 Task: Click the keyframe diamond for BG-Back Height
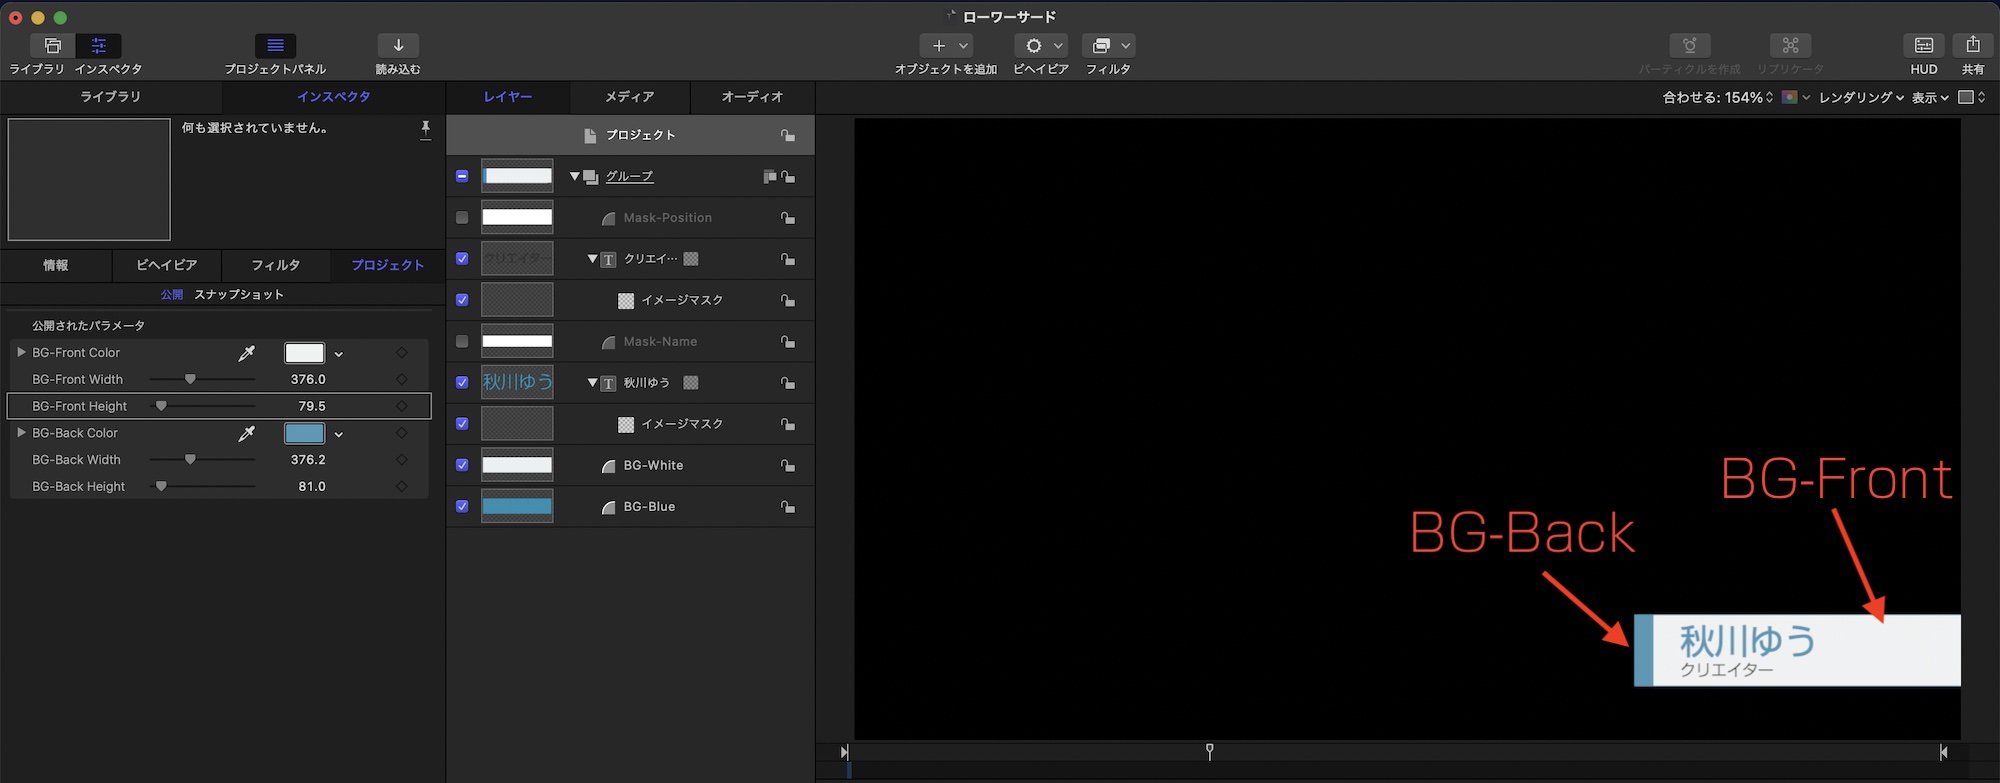coord(402,487)
